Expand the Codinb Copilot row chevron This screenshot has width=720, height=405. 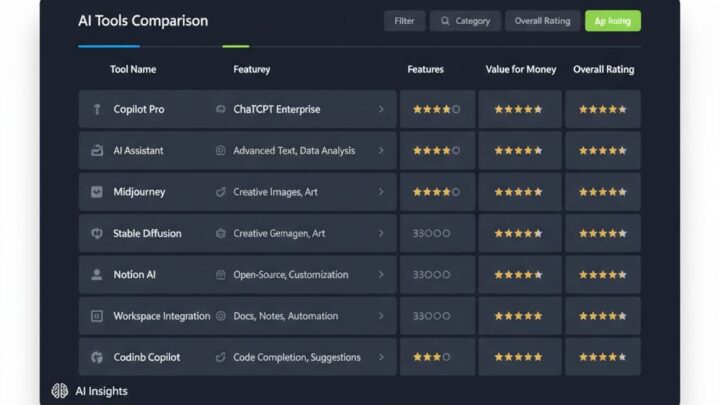(x=381, y=357)
